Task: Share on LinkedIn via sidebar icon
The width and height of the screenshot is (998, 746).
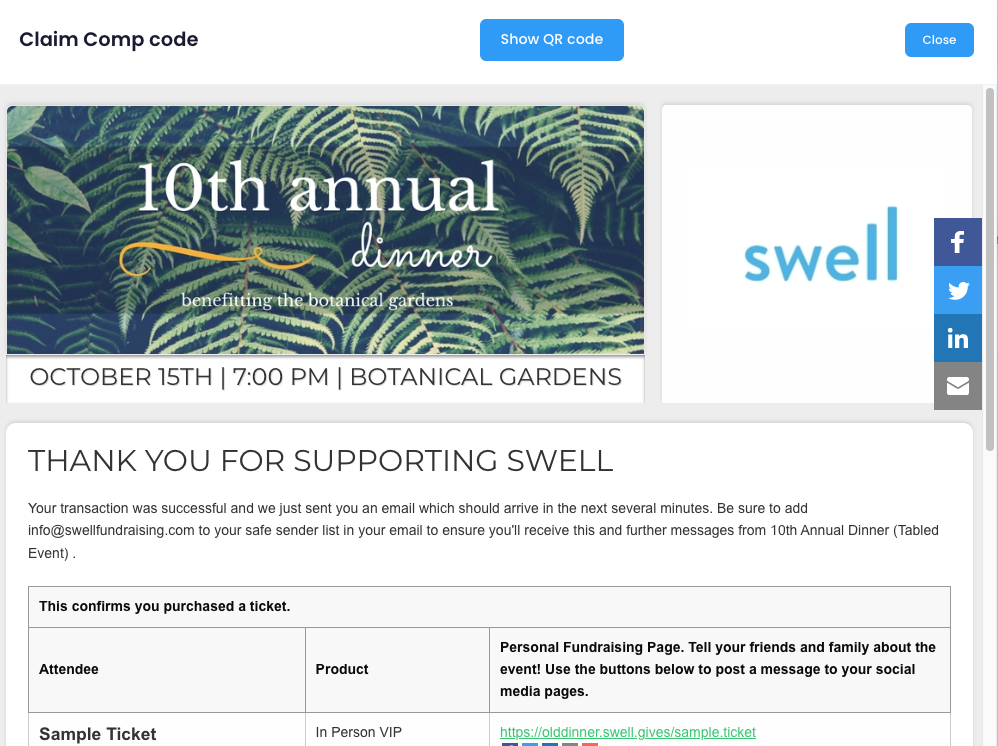Action: point(957,338)
